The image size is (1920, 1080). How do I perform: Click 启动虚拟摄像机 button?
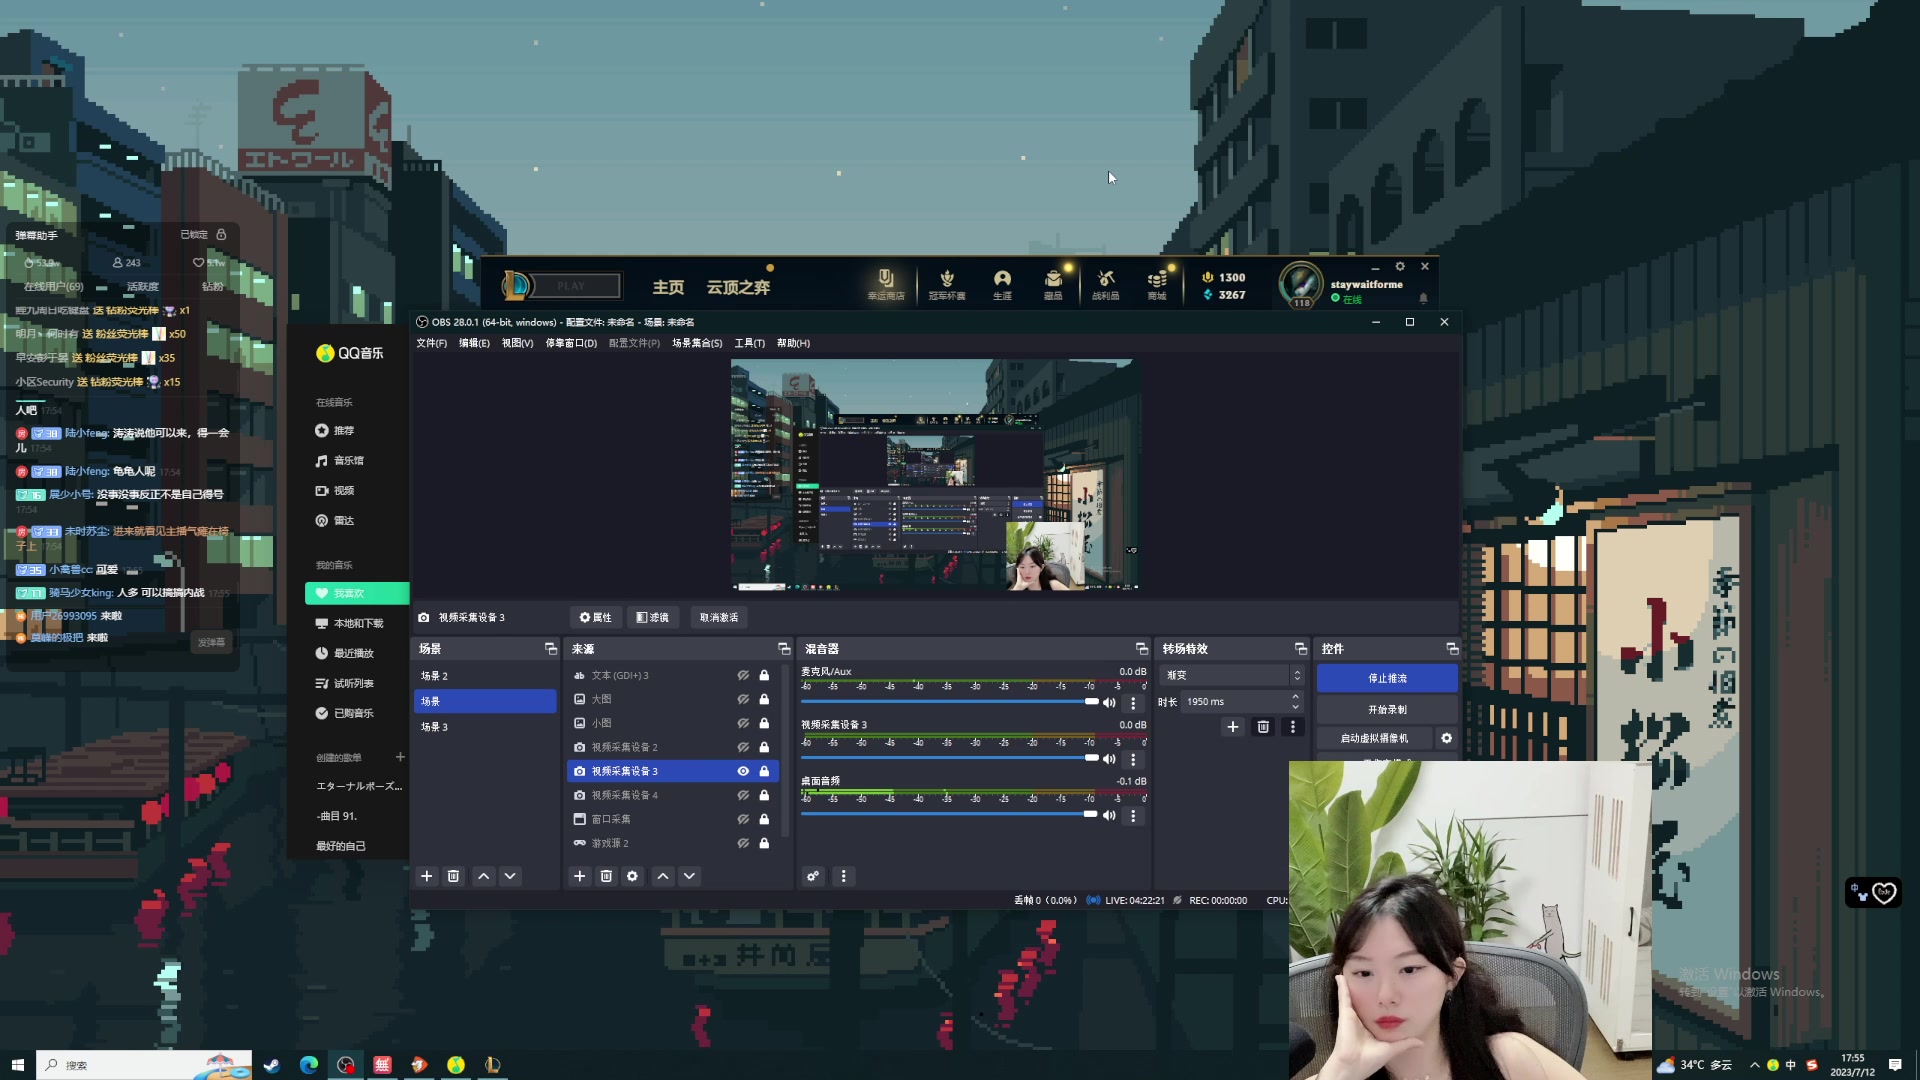tap(1374, 738)
